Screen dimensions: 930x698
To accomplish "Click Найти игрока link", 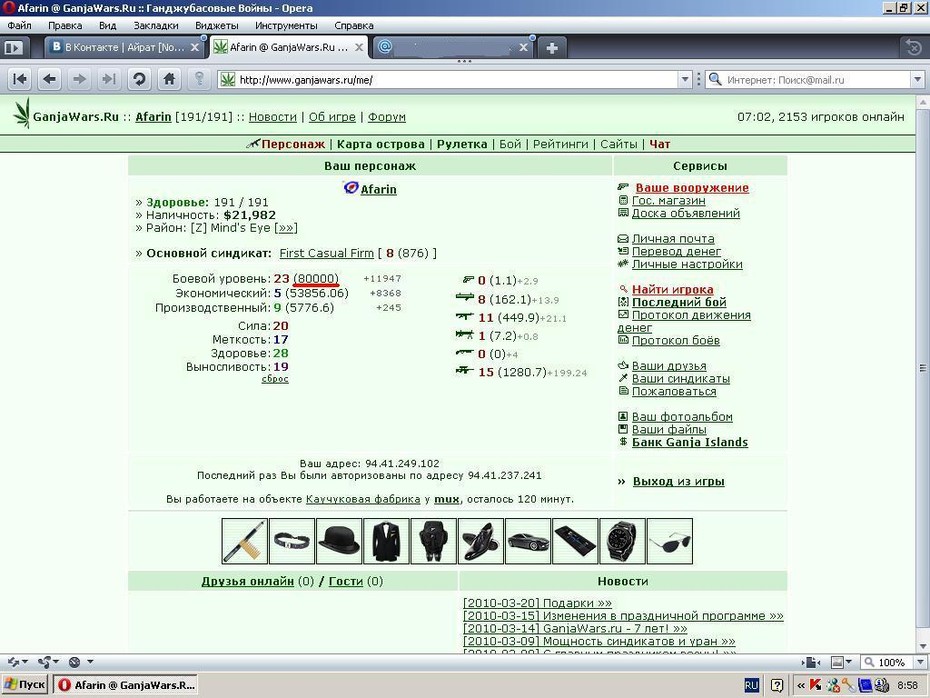I will click(673, 289).
